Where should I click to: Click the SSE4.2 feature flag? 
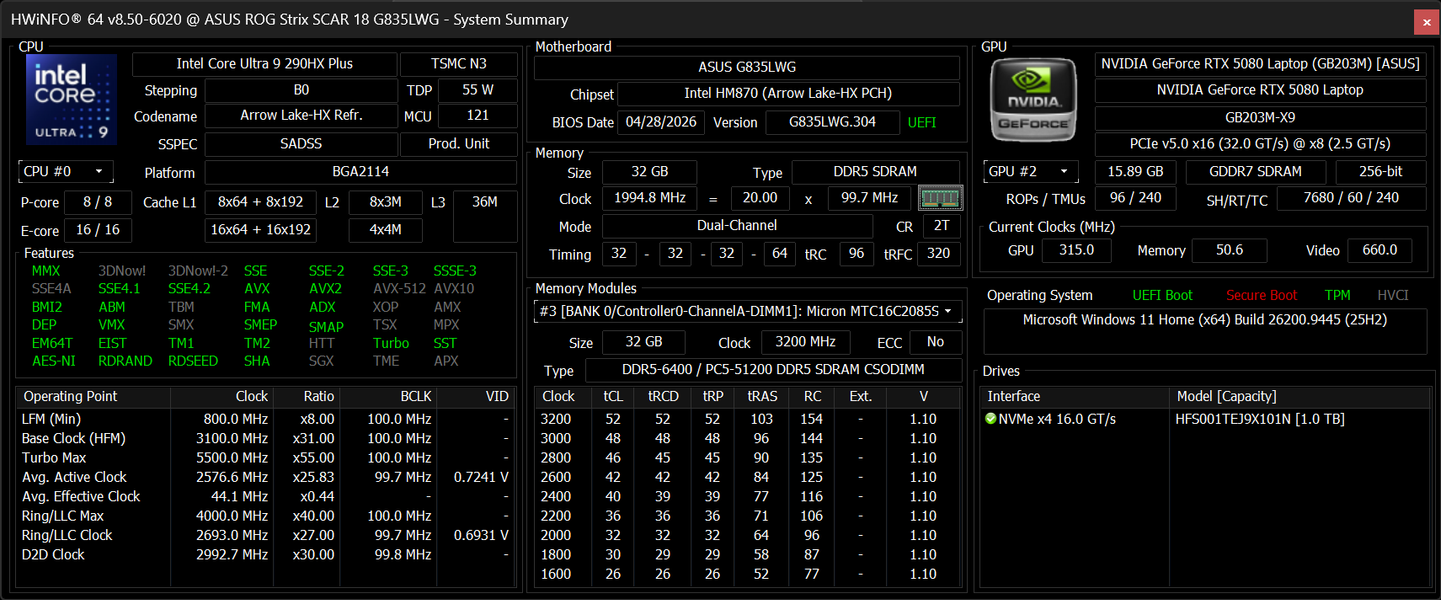pos(190,289)
